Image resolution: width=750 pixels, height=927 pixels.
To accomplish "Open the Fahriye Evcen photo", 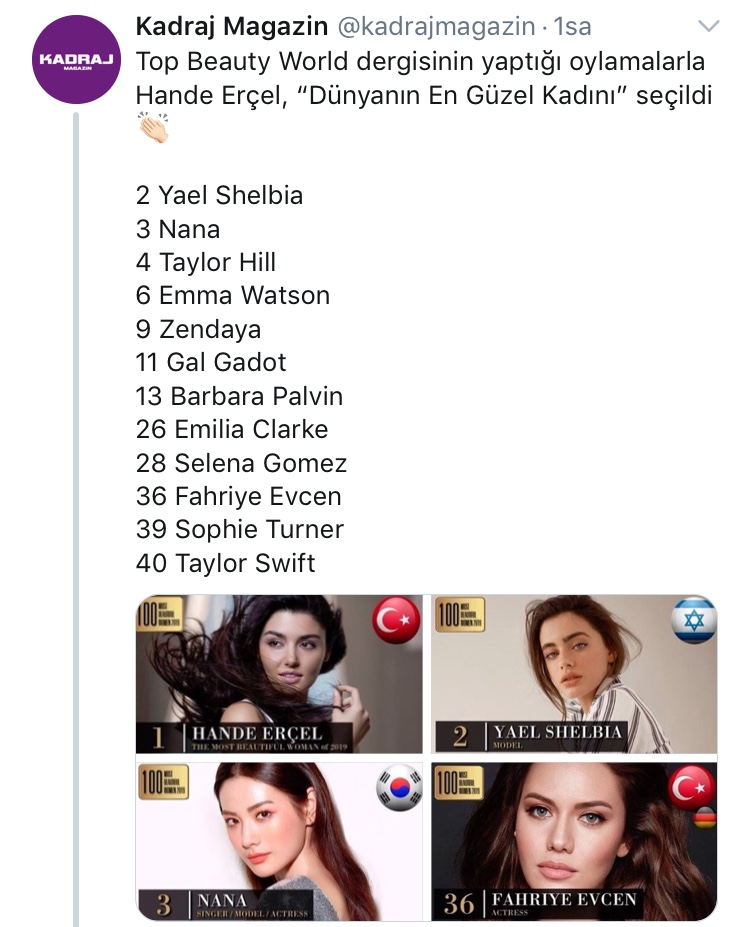I will tap(574, 841).
